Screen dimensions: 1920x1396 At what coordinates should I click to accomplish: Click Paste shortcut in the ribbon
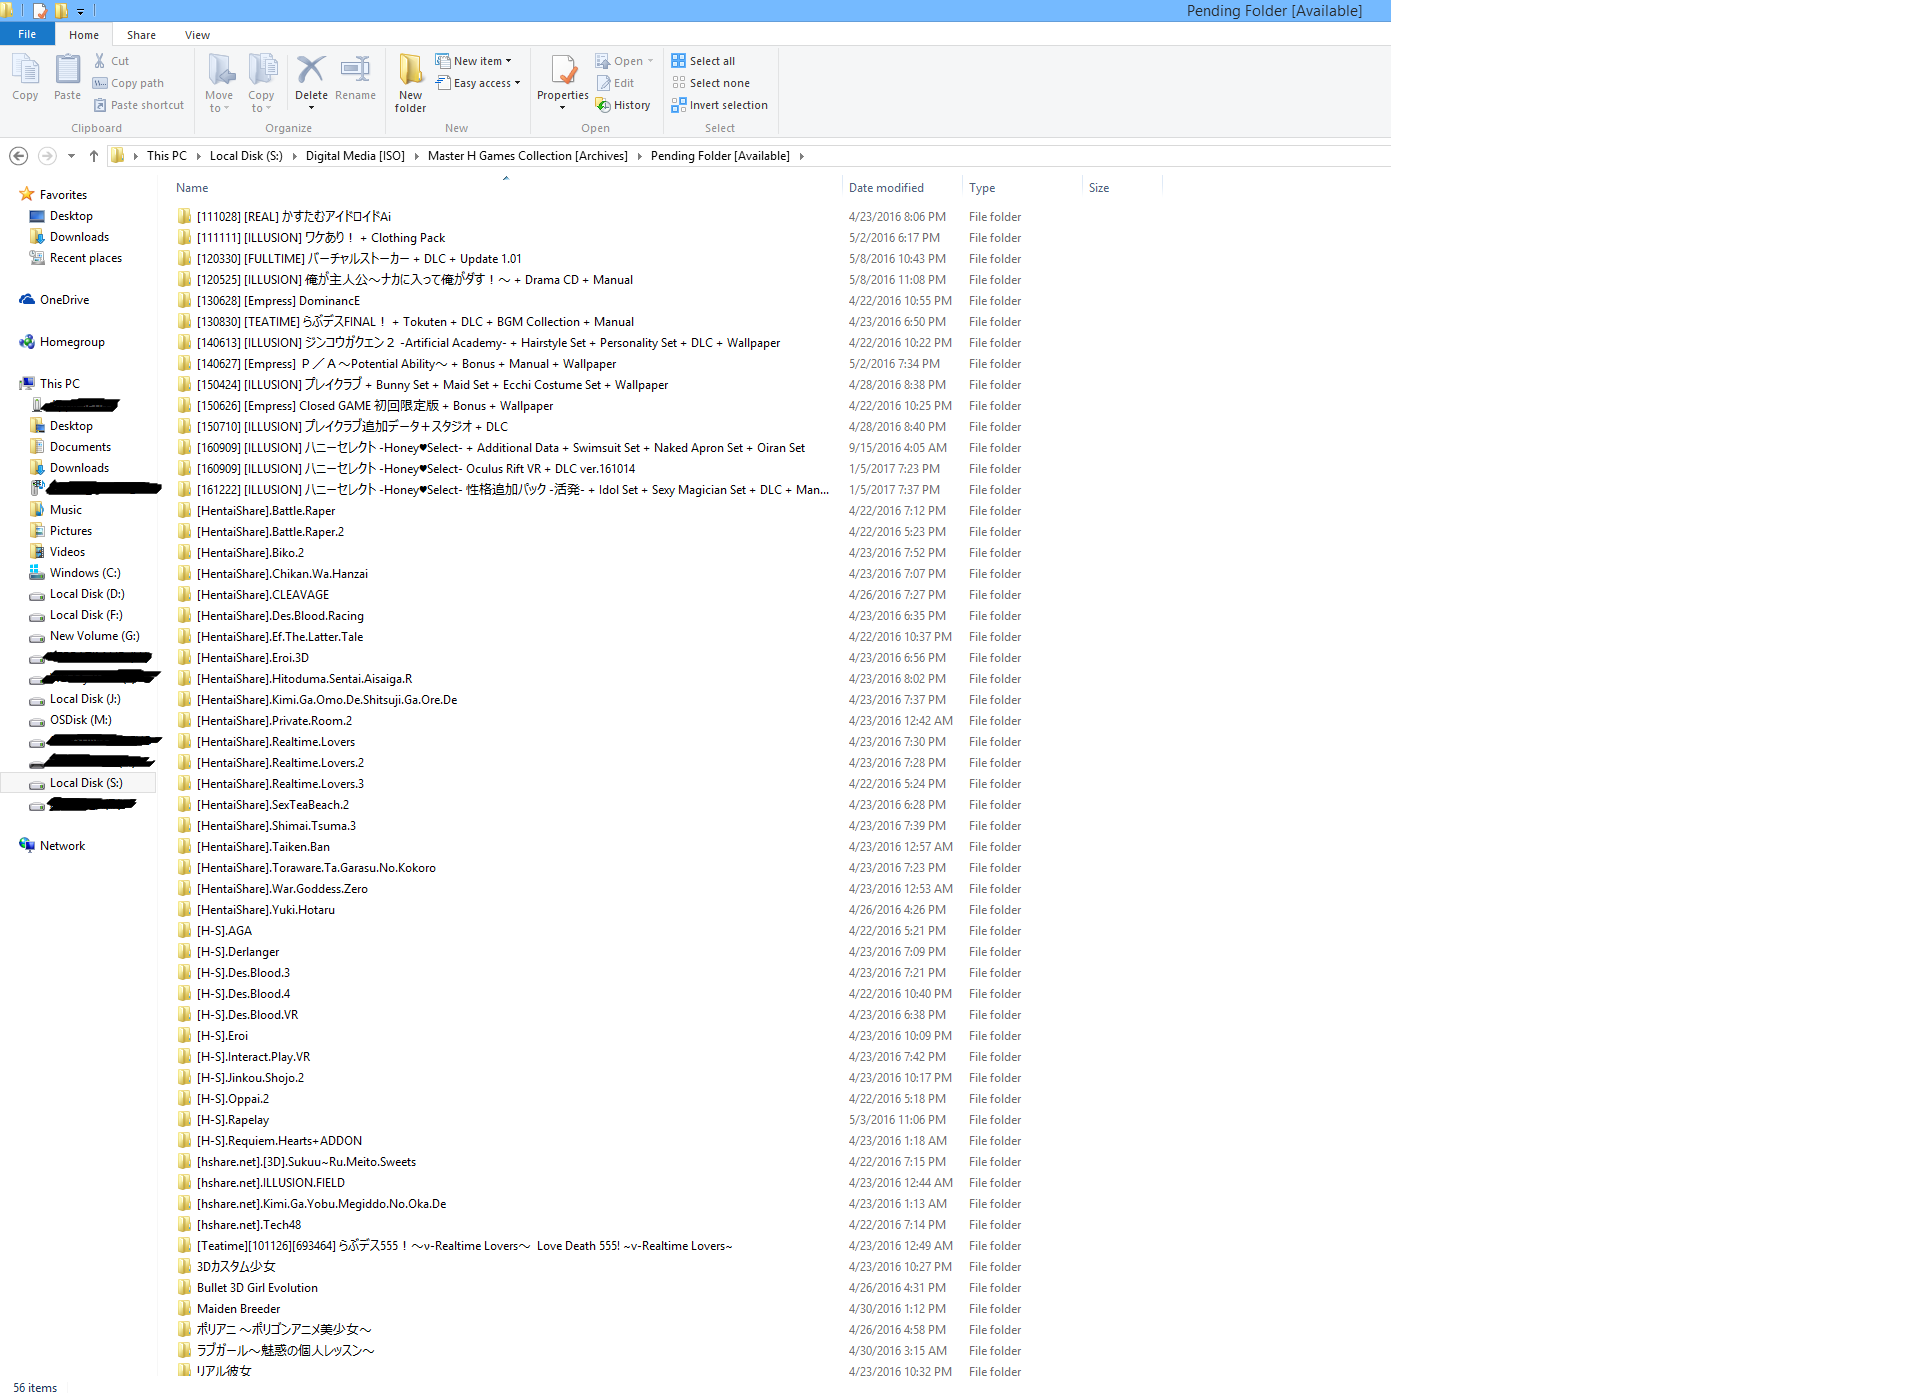[x=139, y=105]
